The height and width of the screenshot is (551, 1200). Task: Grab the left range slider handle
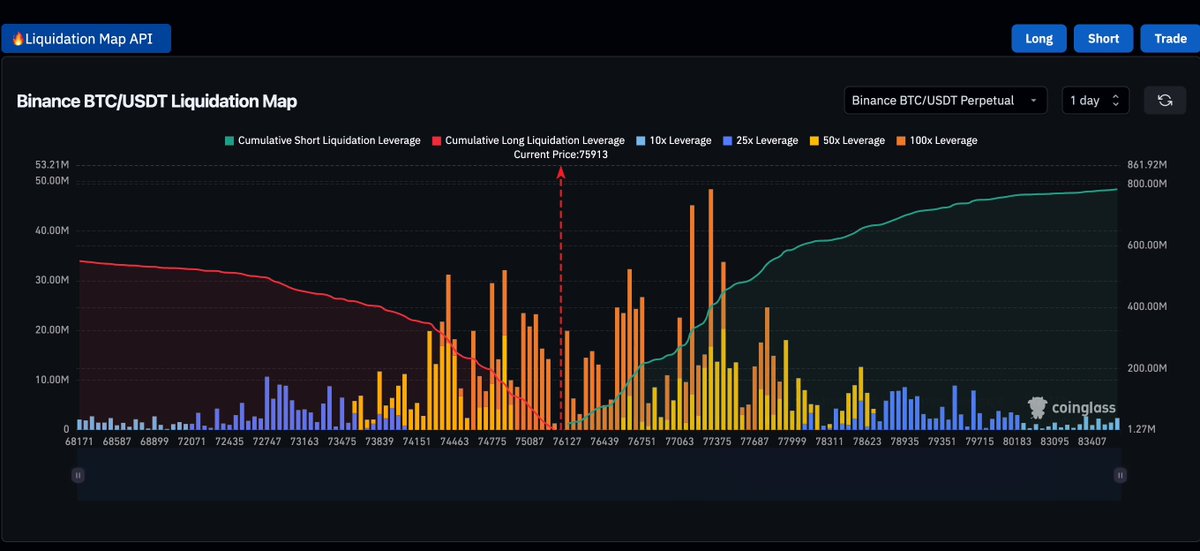click(x=78, y=475)
